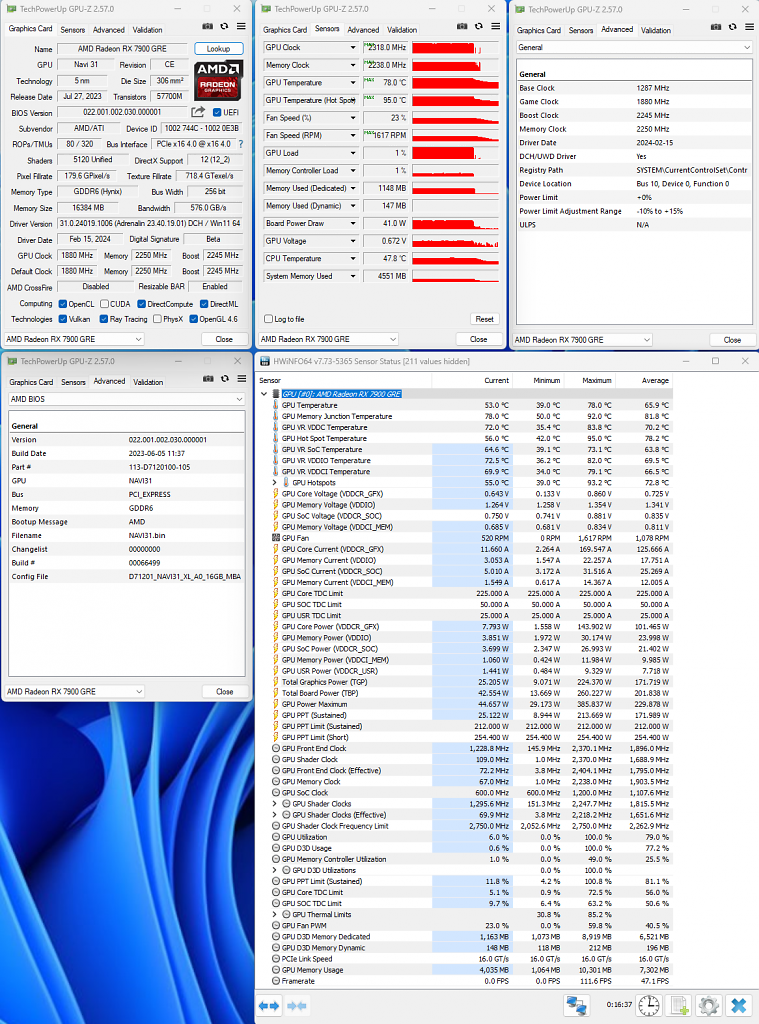Image resolution: width=759 pixels, height=1024 pixels.
Task: Click camera icon in GPU-Z AMD BIOS window
Action: [x=208, y=378]
